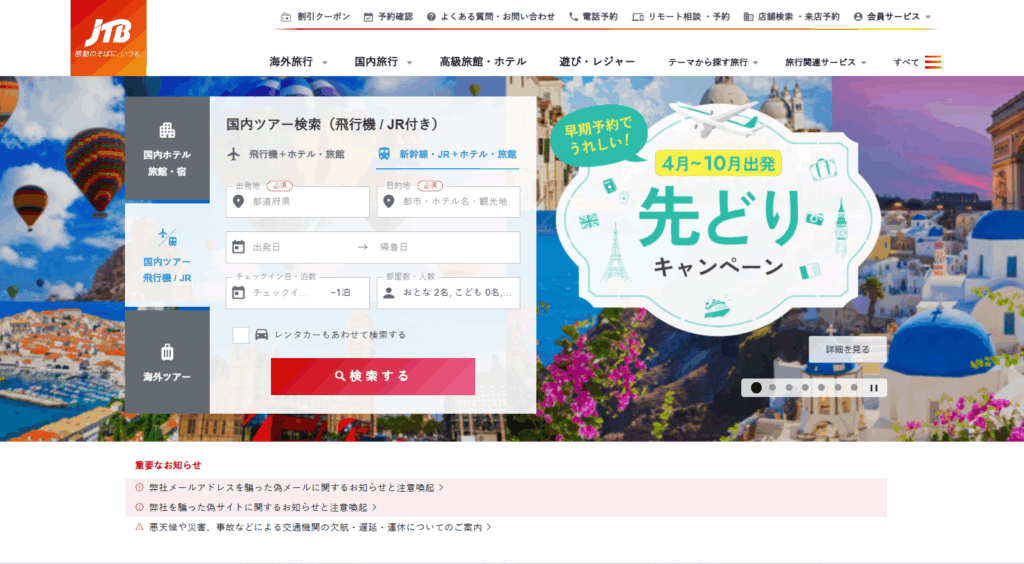Open 高級旅館・ホテル menu item
Screen dimensions: 1024x564
pyautogui.click(x=482, y=62)
